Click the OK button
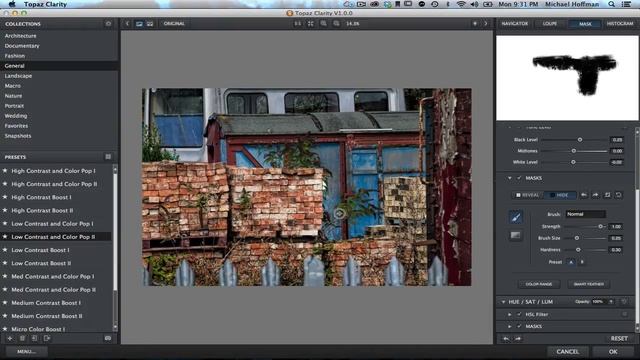This screenshot has height=360, width=640. [613, 351]
